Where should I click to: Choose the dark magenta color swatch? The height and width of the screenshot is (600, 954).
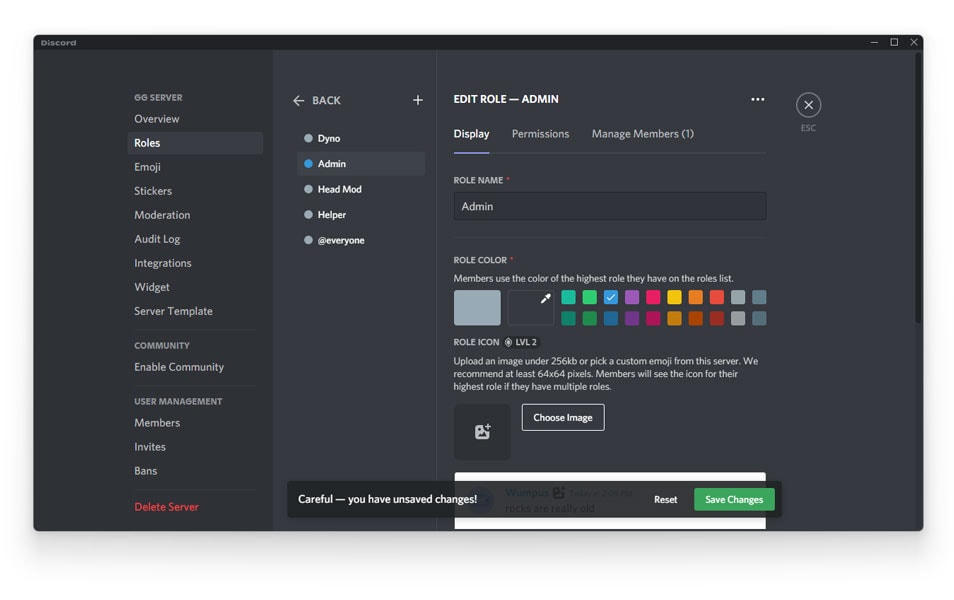pos(653,318)
